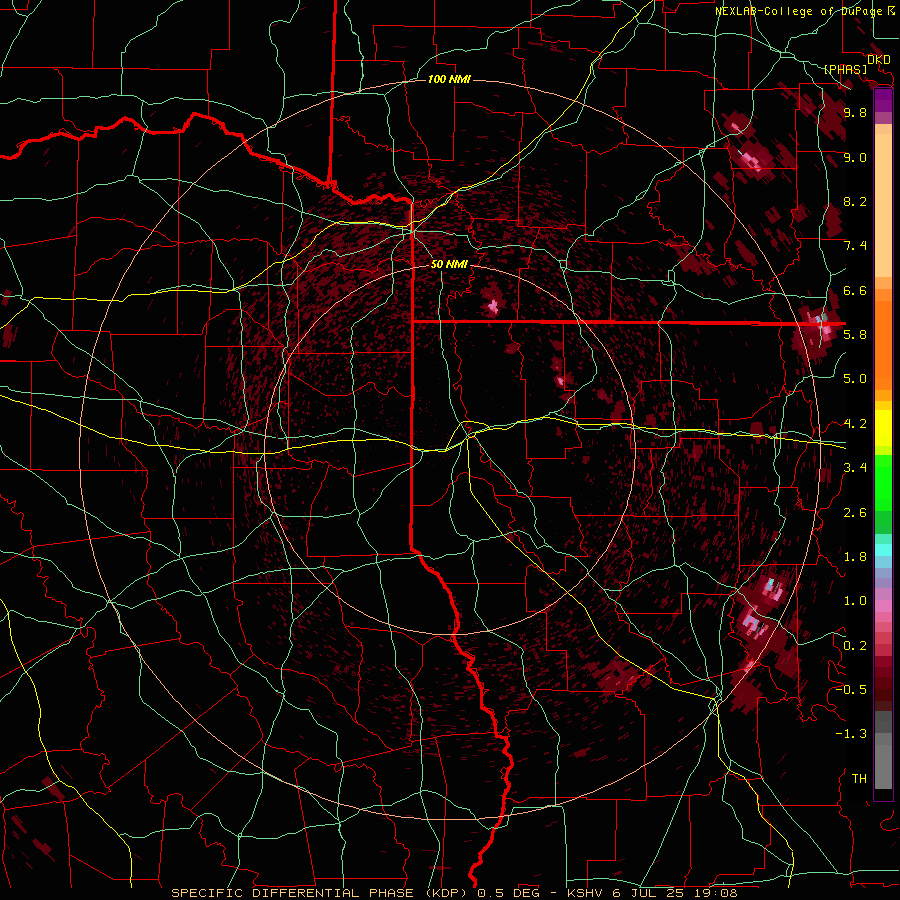
Task: Click the 0.2 scale value
Action: (855, 646)
